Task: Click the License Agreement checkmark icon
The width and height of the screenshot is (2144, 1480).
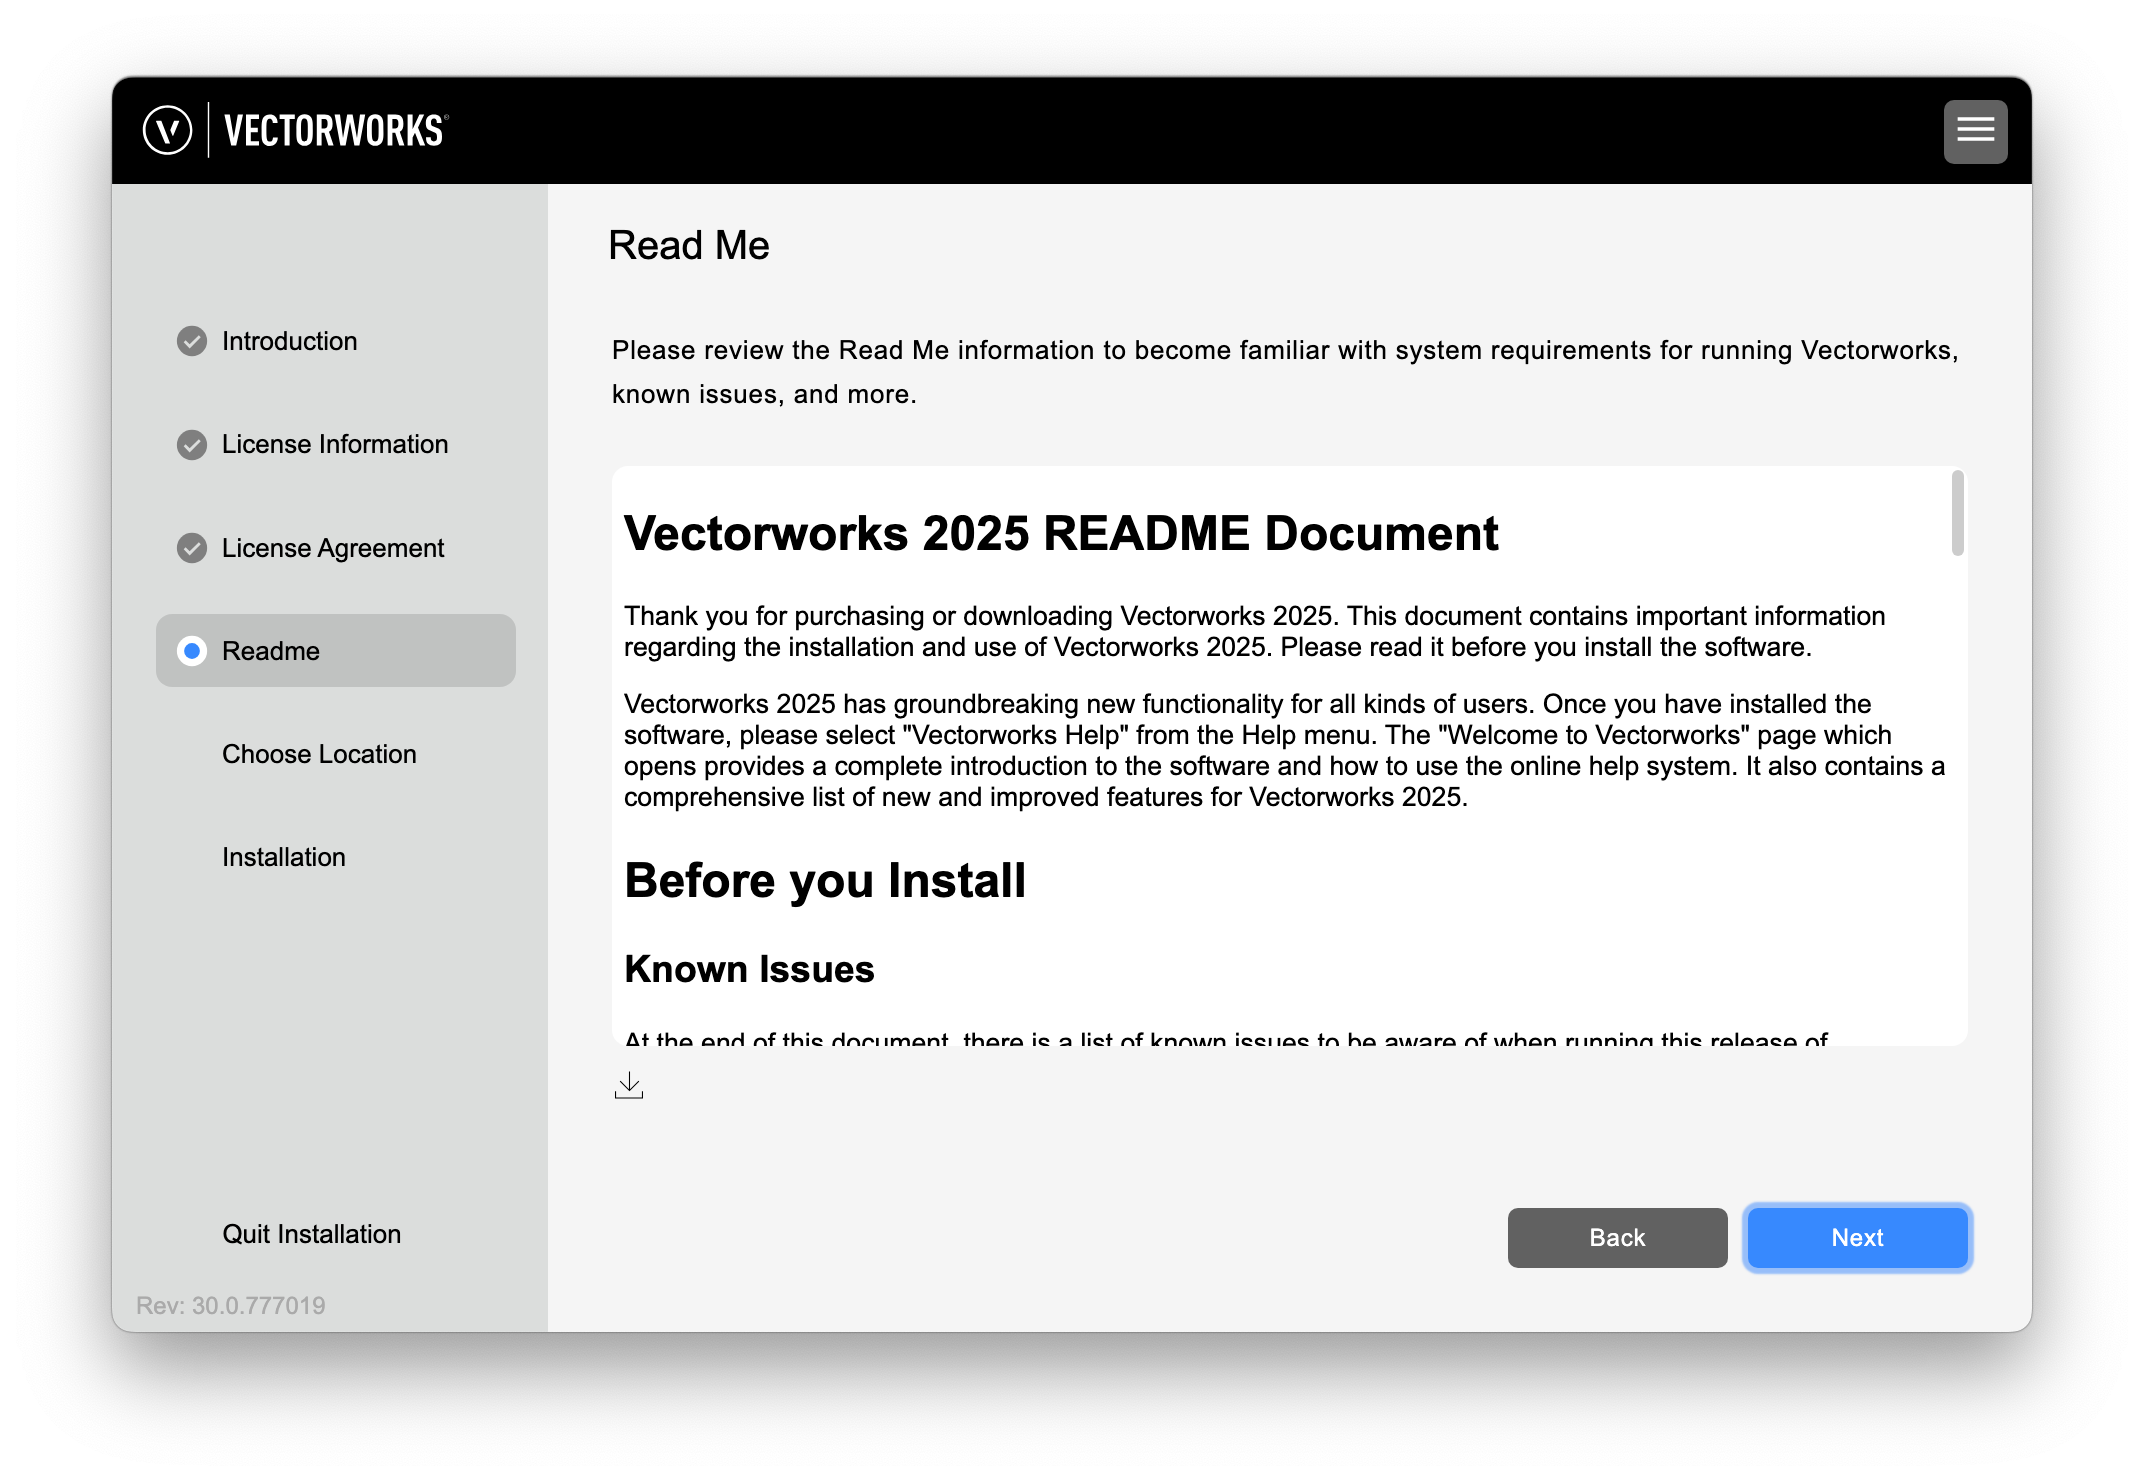Action: point(192,548)
